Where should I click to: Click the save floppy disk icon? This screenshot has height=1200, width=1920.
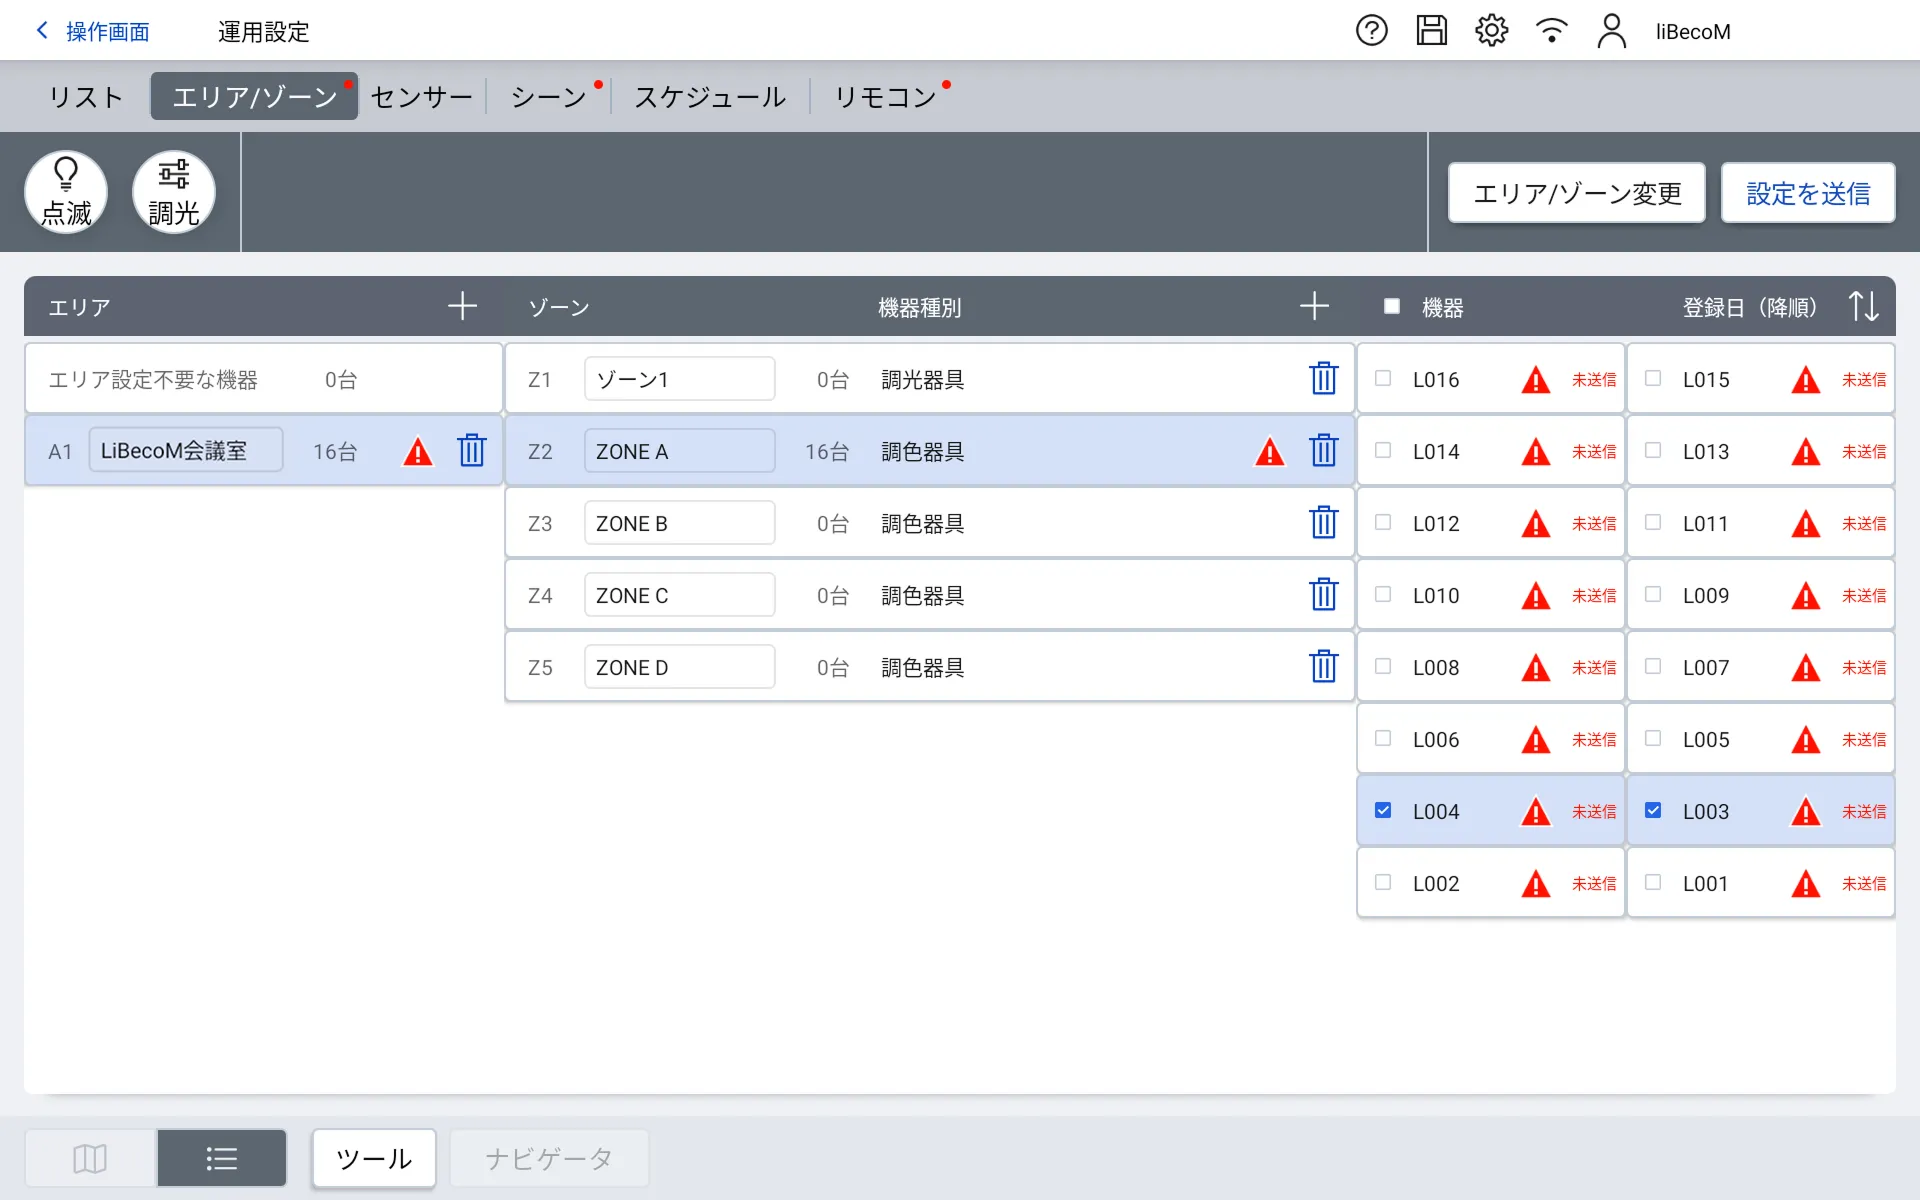(1431, 31)
